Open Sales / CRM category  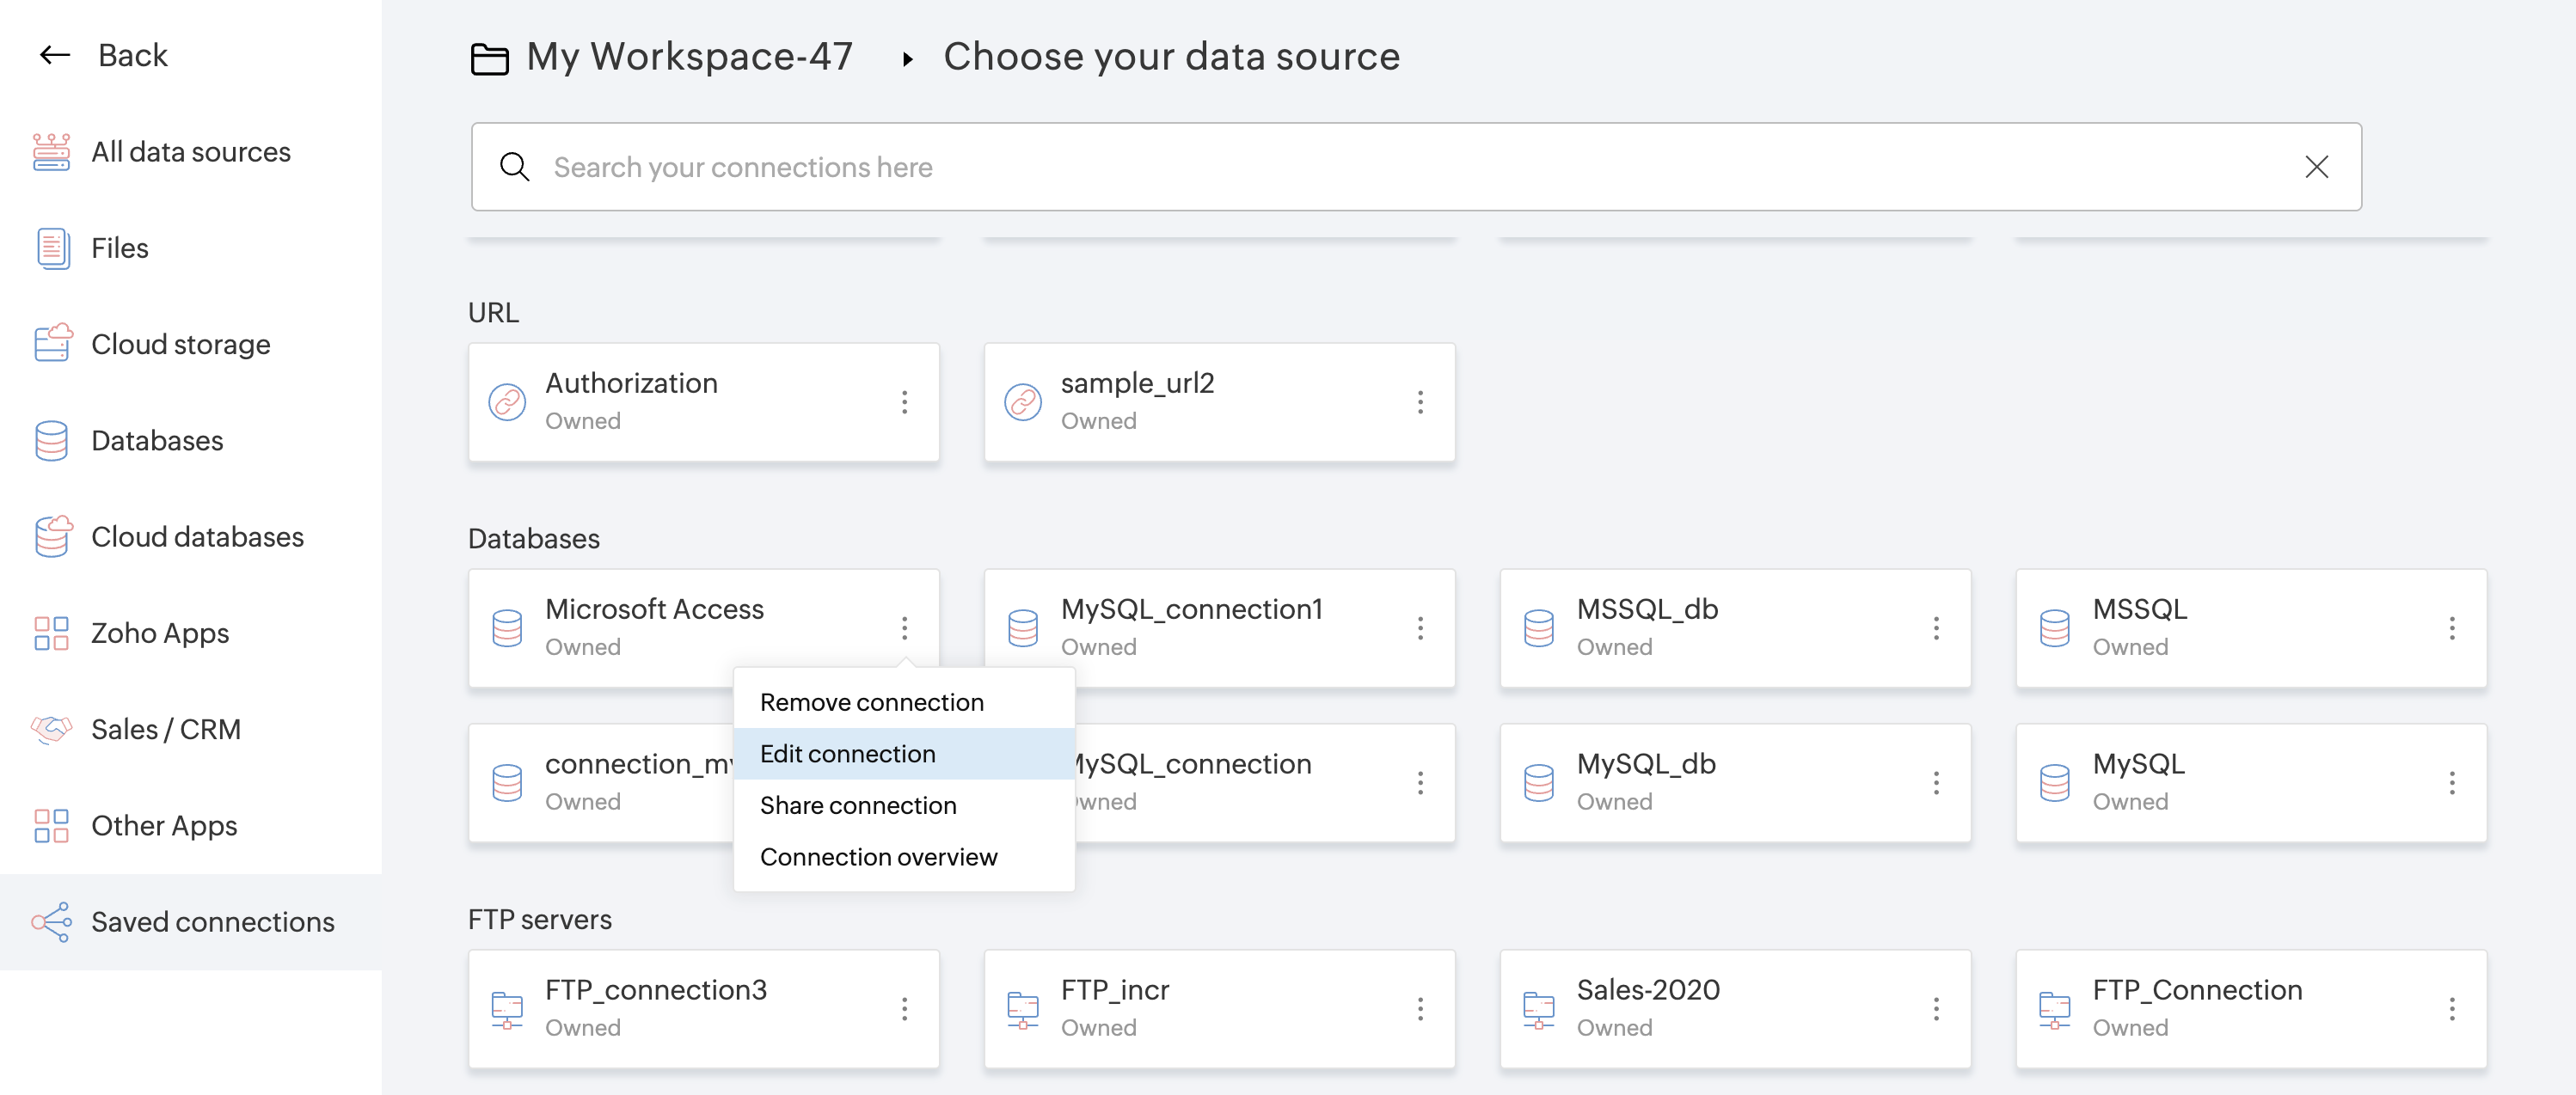coord(166,729)
